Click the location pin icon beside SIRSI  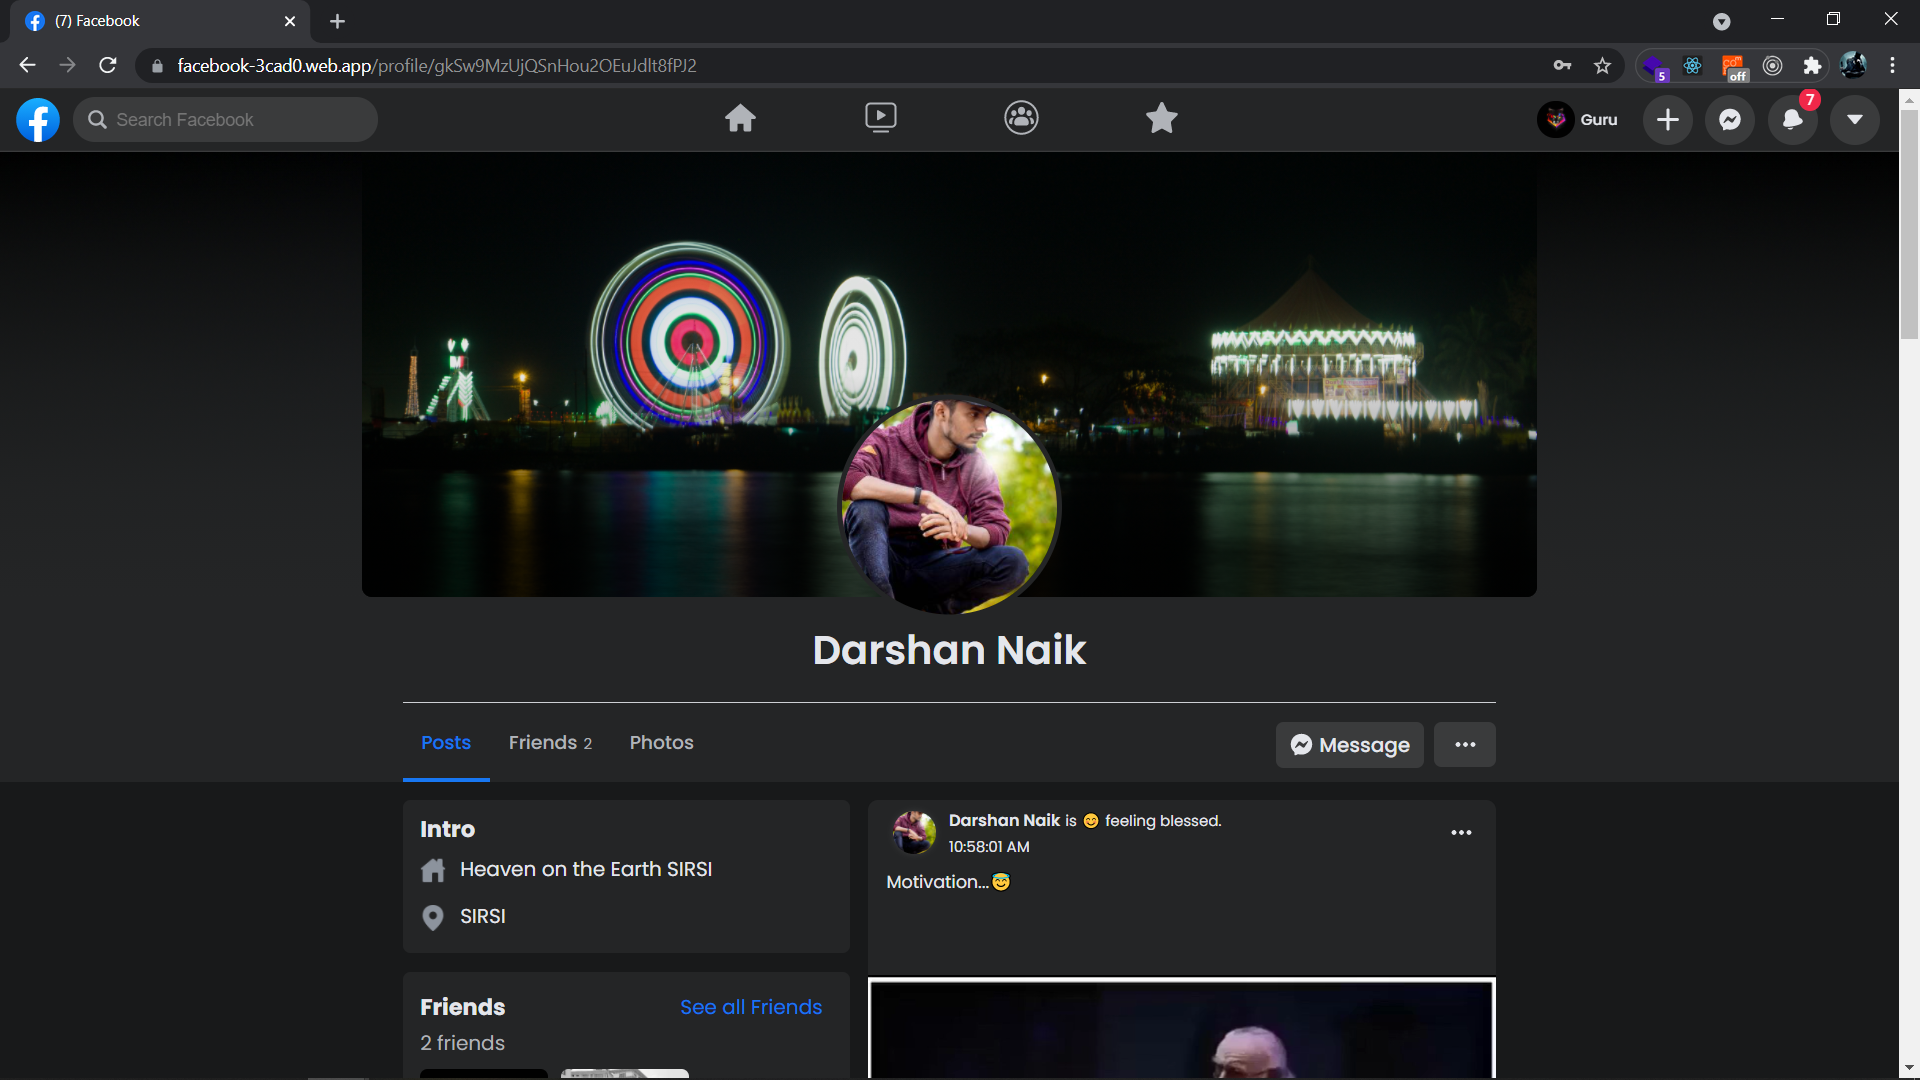433,917
